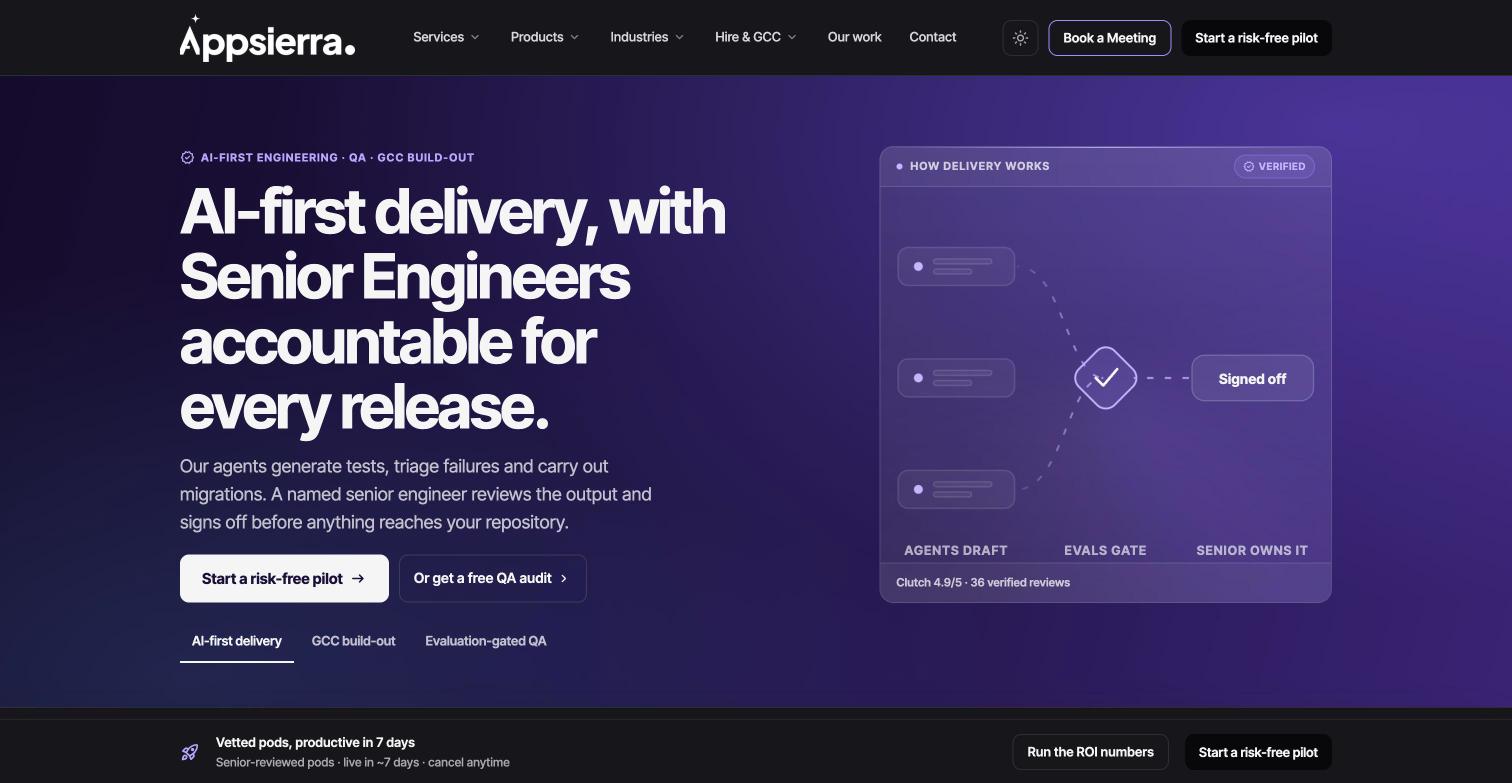Click the verified badge icon near AI-first Engineering
Image resolution: width=1512 pixels, height=783 pixels.
tap(186, 158)
